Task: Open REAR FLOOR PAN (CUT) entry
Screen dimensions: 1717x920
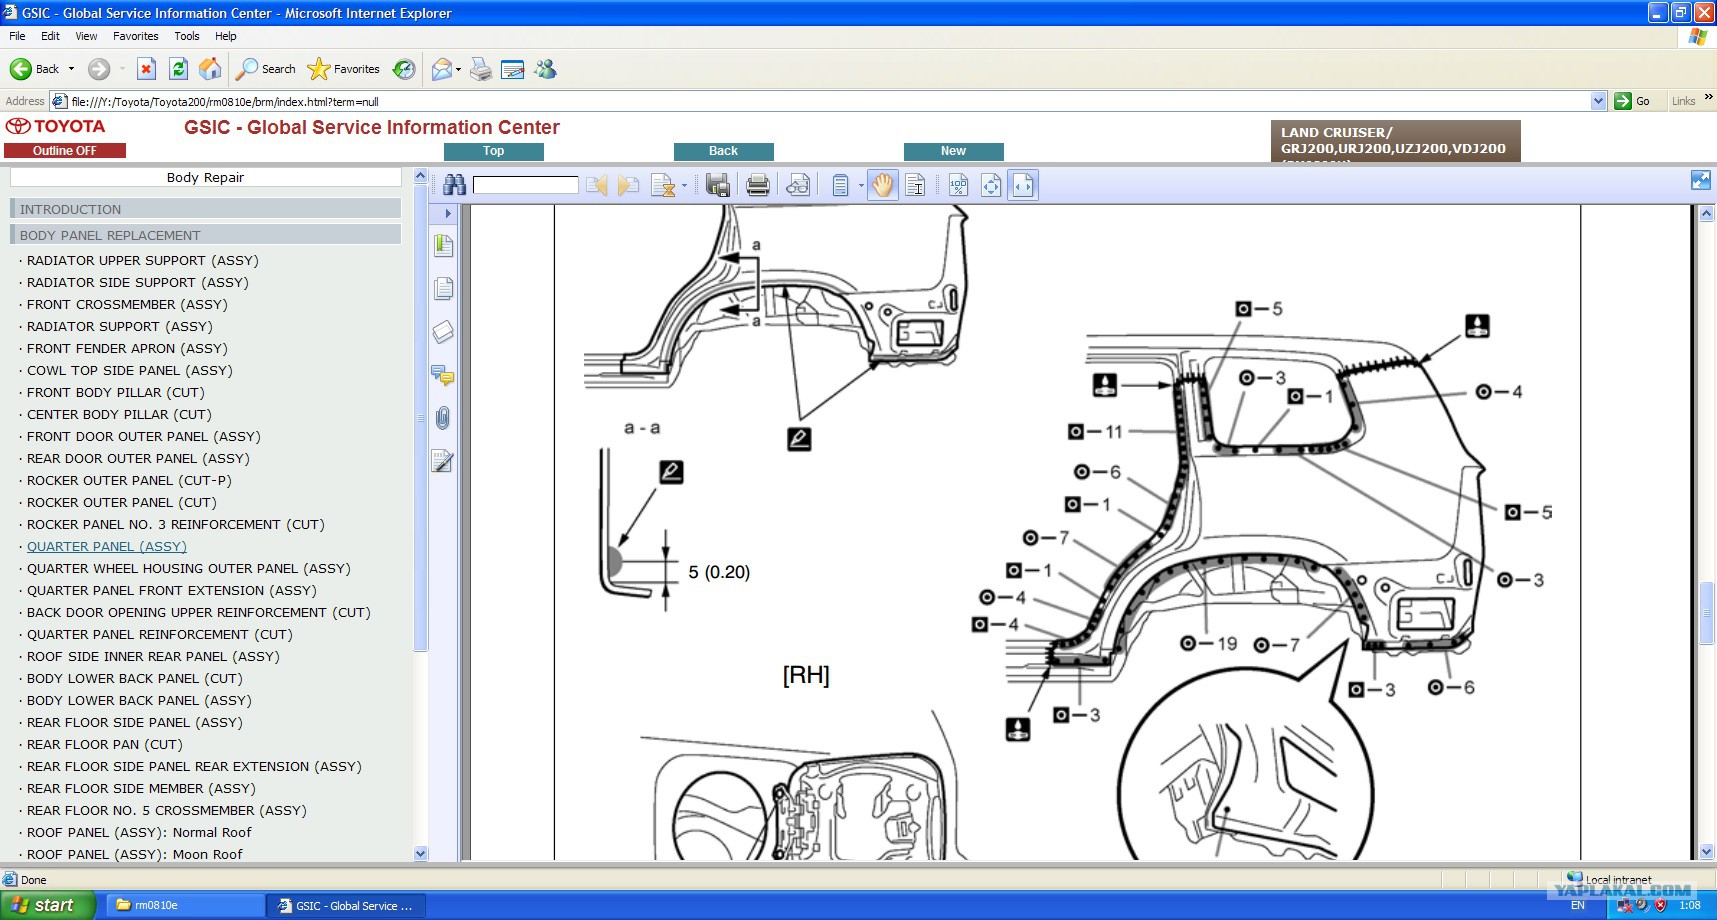Action: pos(105,744)
